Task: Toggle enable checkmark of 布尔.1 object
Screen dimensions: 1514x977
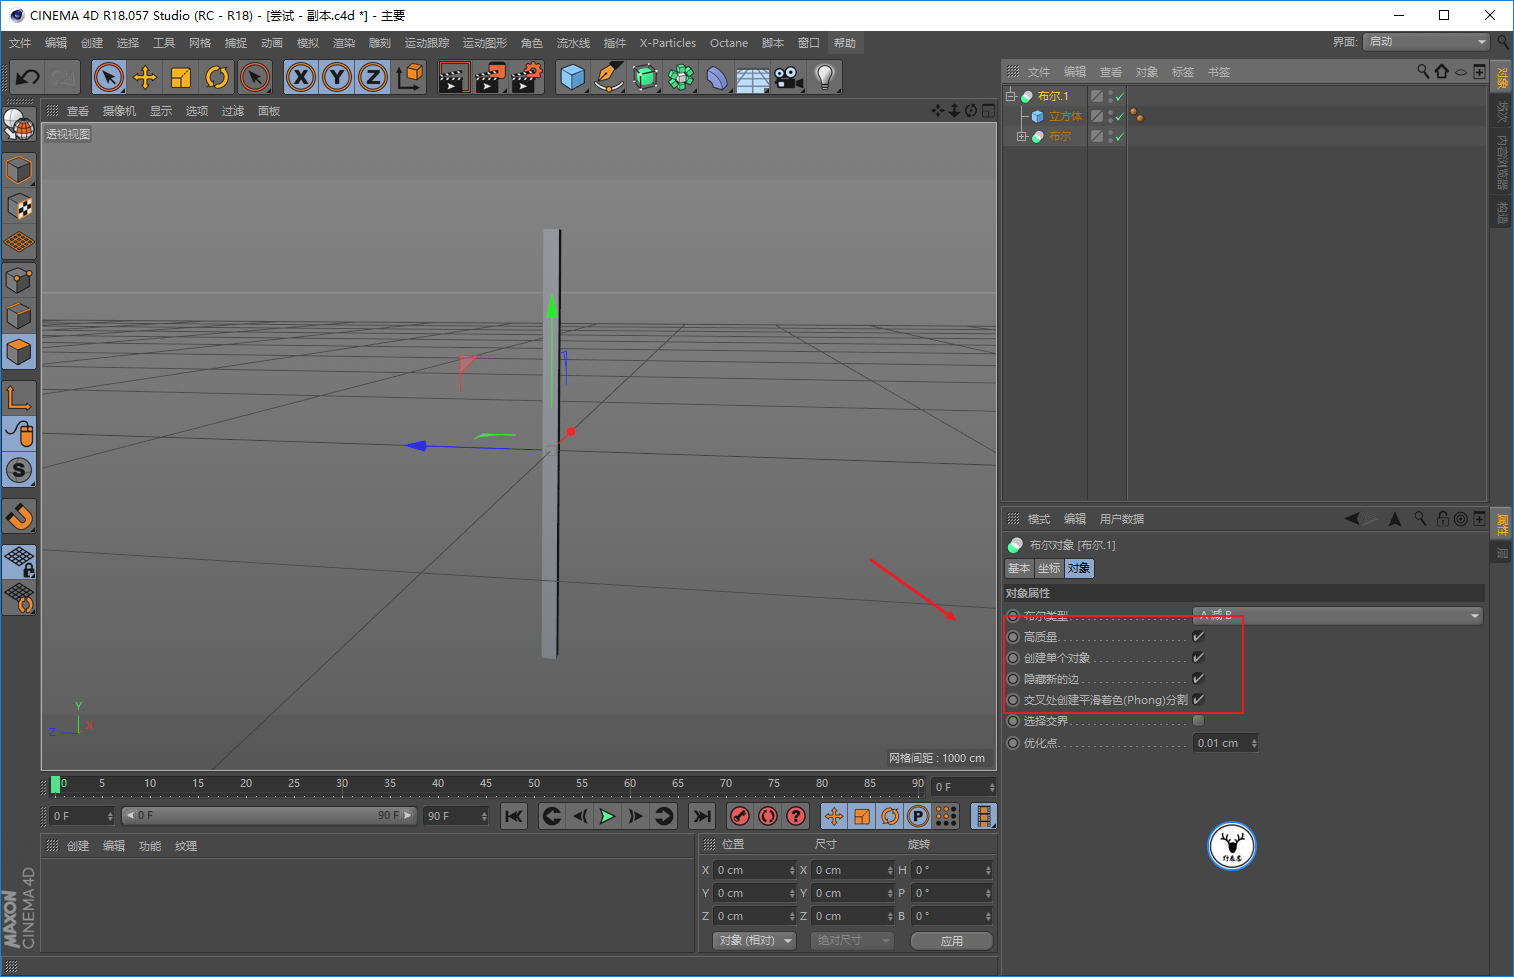Action: tap(1119, 96)
